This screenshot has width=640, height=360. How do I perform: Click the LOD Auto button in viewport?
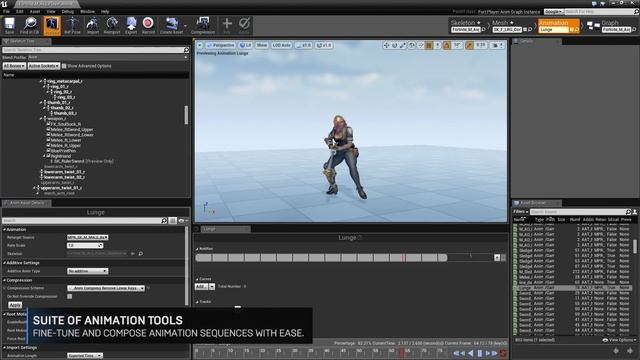tap(282, 45)
